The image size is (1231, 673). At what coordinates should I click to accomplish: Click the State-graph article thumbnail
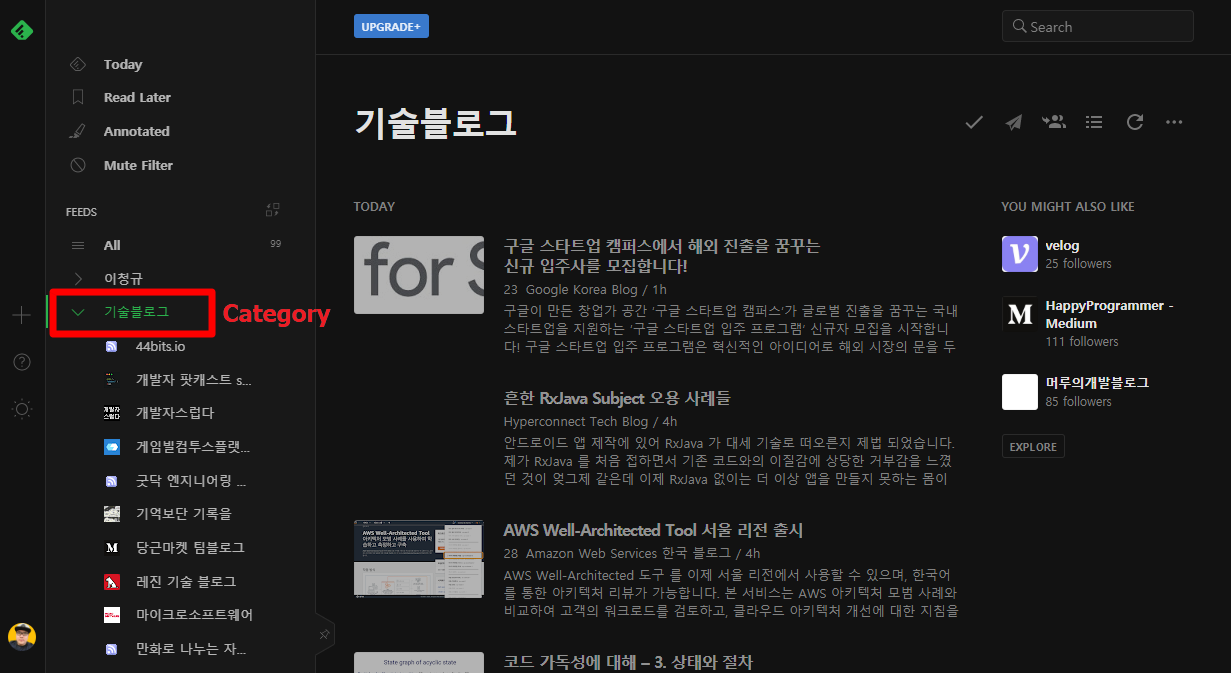(x=419, y=662)
